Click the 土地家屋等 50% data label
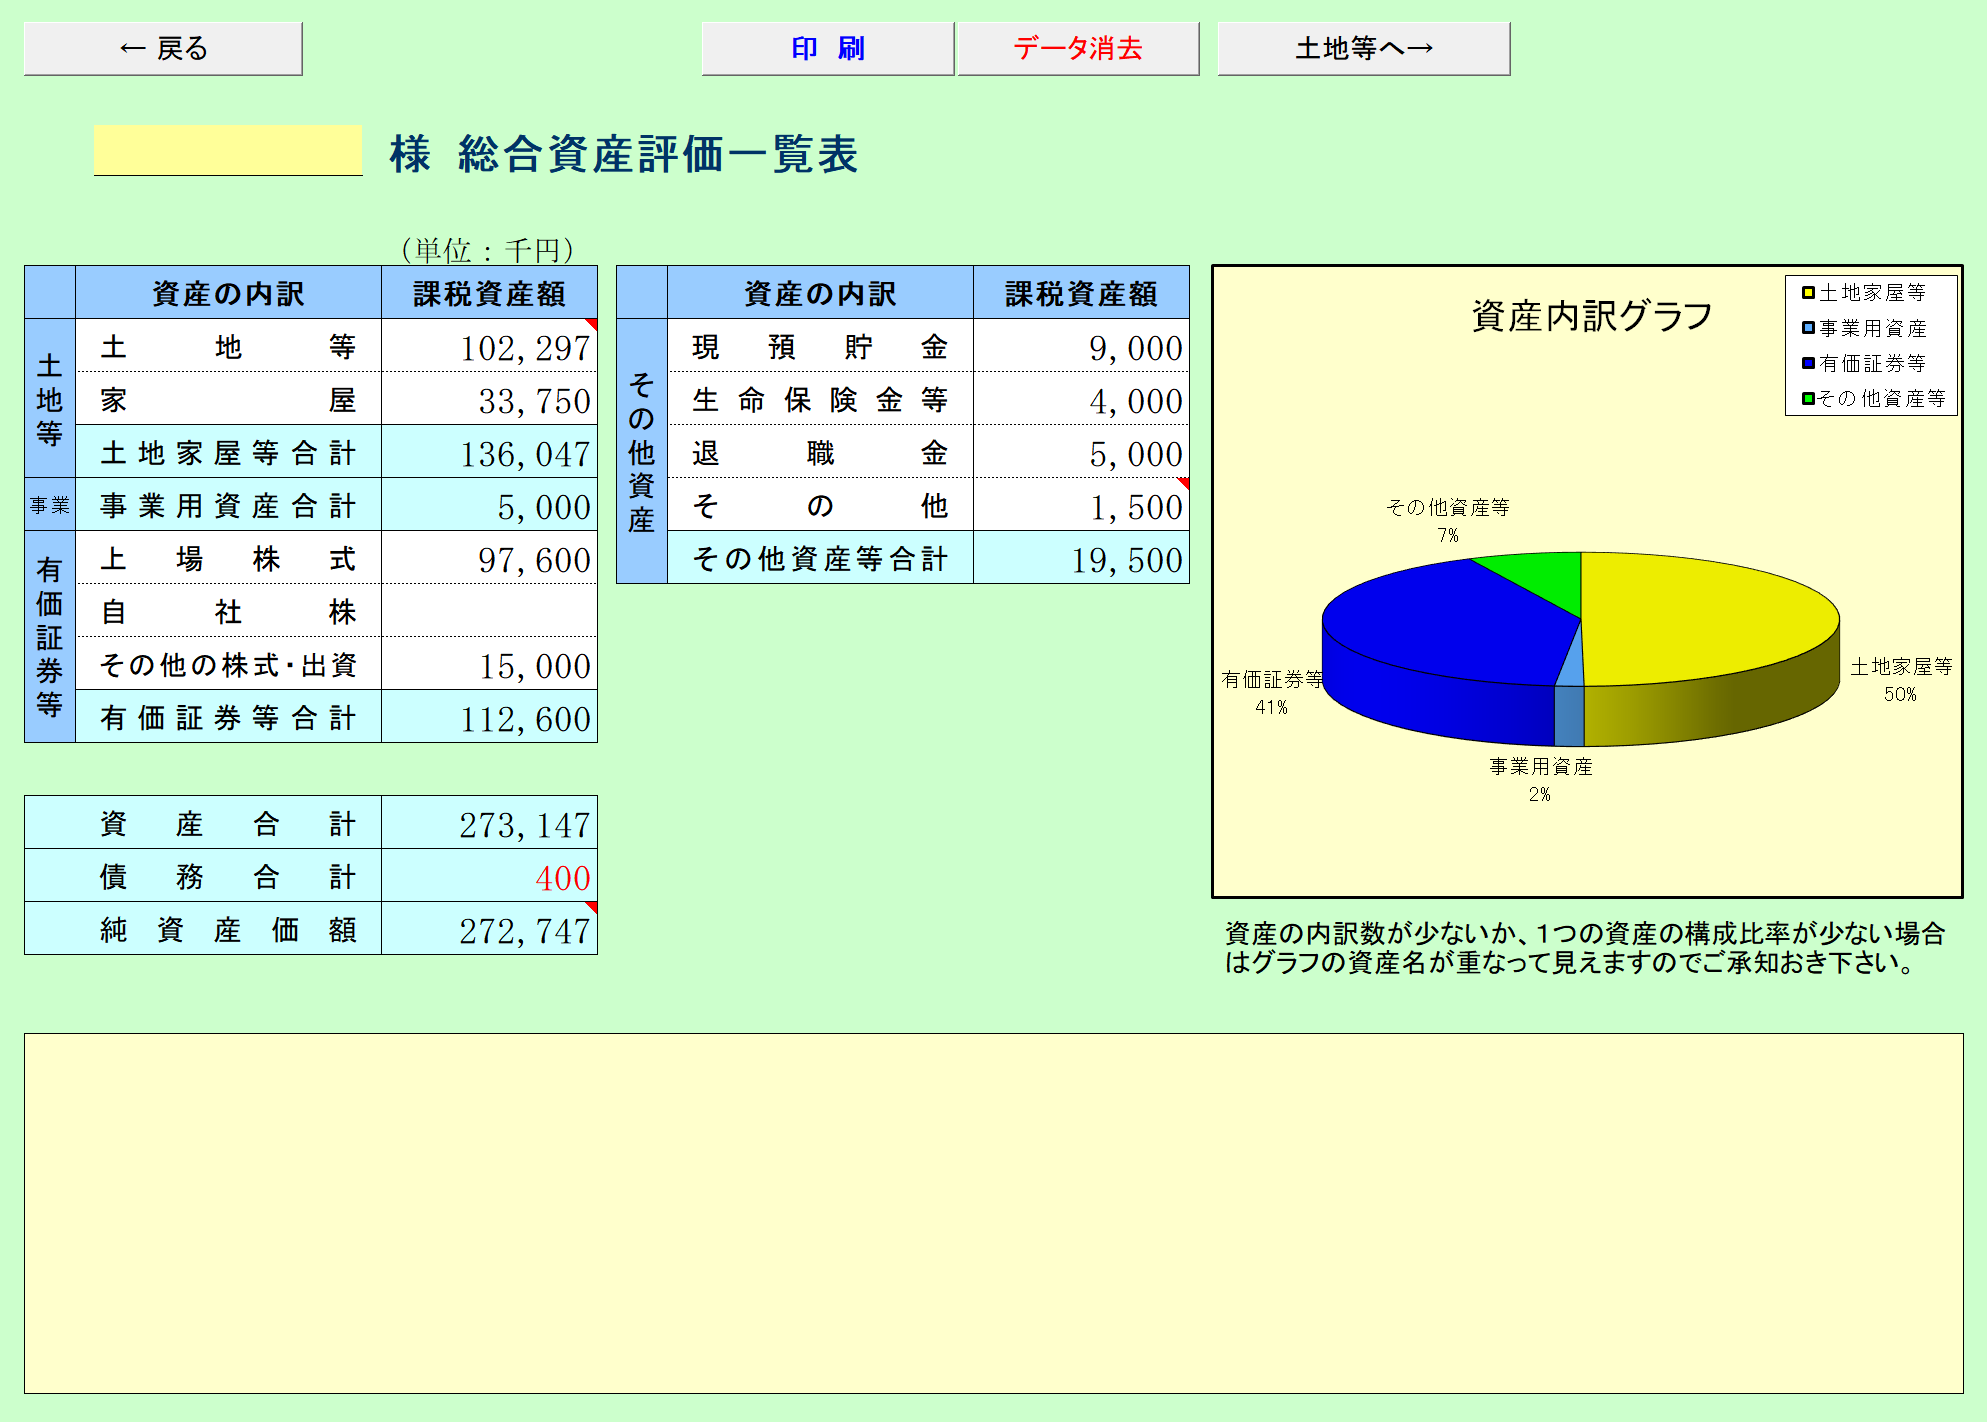Image resolution: width=1987 pixels, height=1422 pixels. coord(1901,679)
